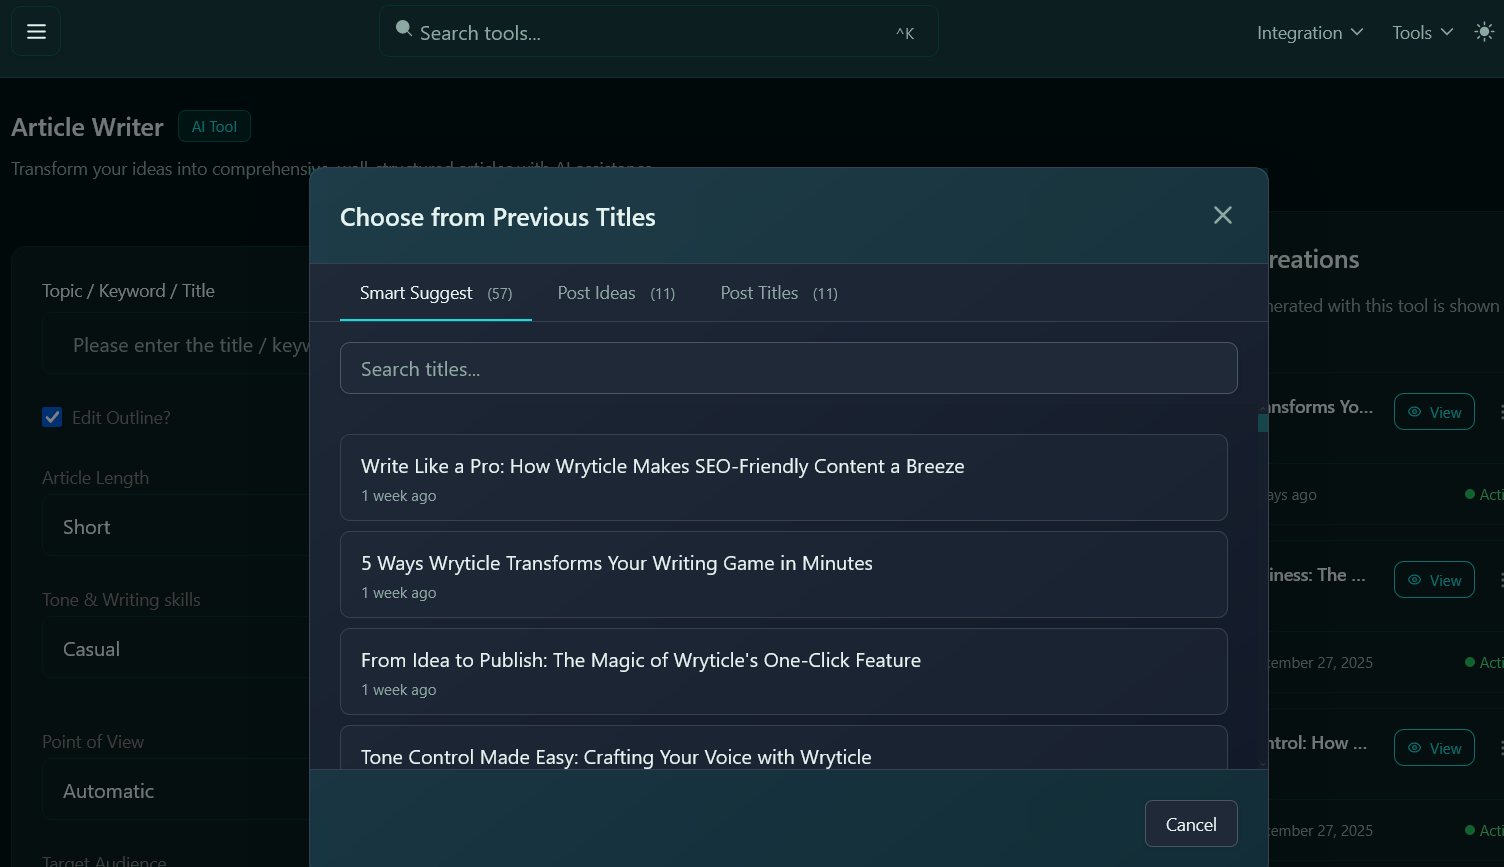Image resolution: width=1504 pixels, height=867 pixels.
Task: Expand the Integration dropdown
Action: pyautogui.click(x=1309, y=32)
